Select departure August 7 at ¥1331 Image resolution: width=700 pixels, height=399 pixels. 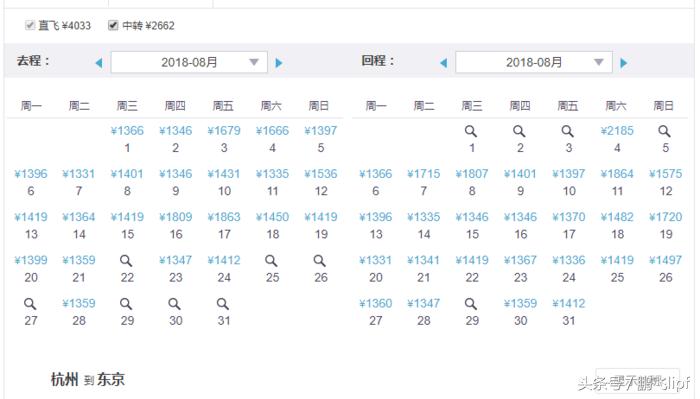coord(79,174)
